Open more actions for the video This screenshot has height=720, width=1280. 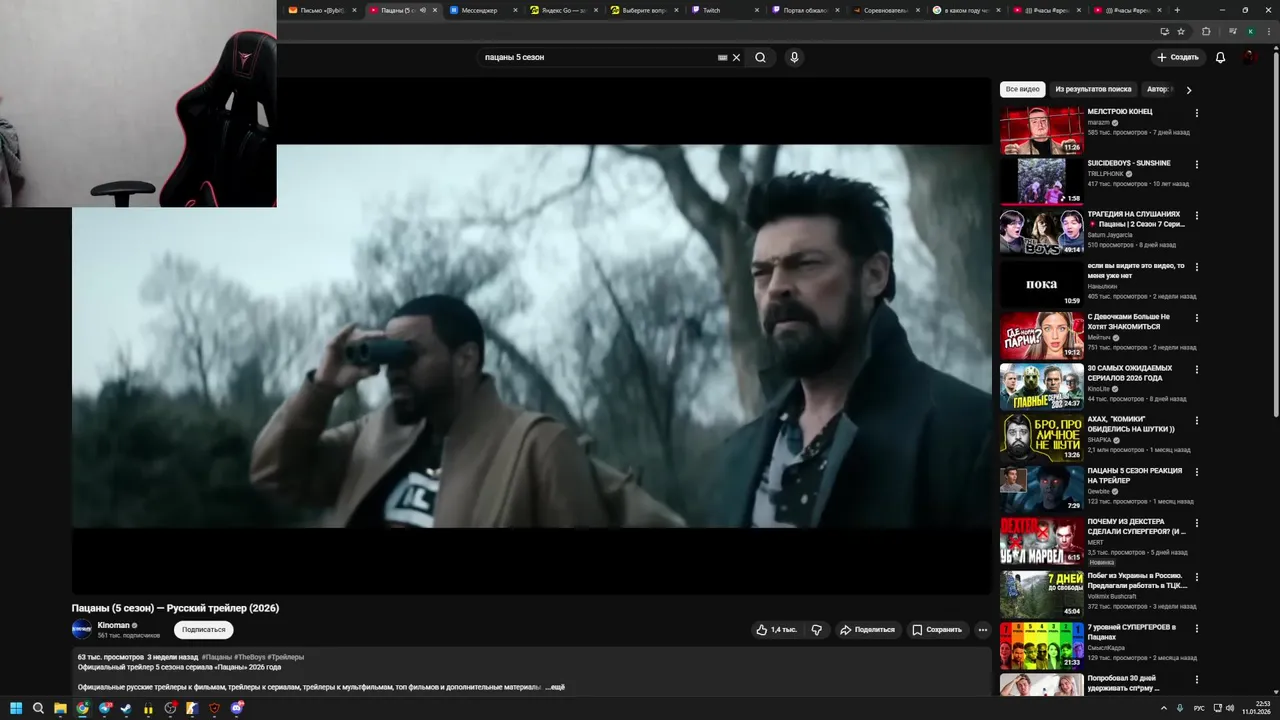click(982, 630)
